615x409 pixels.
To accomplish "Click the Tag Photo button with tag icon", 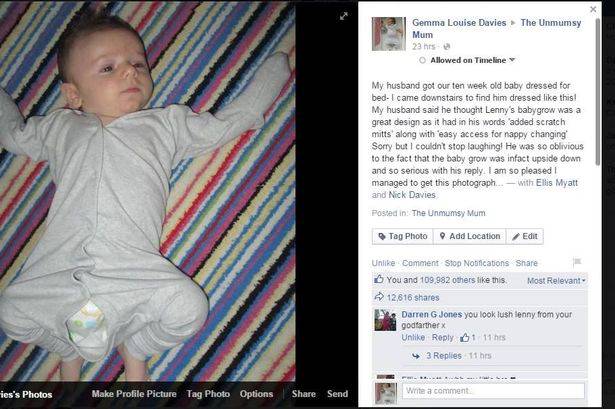I will 402,236.
